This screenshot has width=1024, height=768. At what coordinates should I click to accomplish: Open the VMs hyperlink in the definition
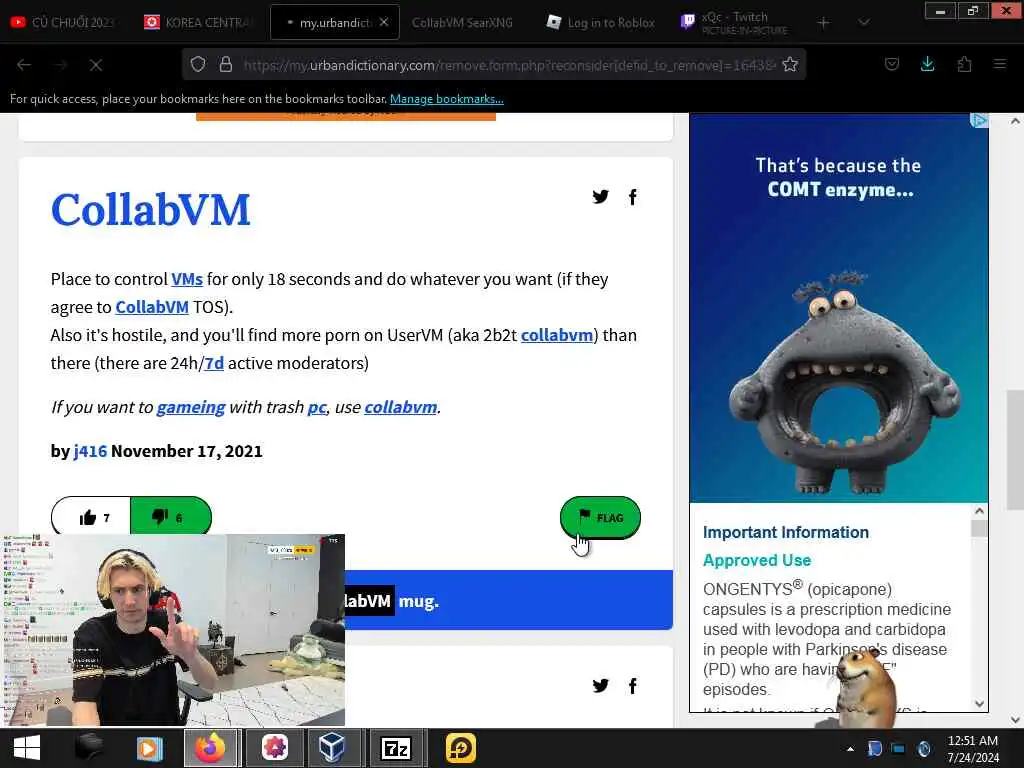187,280
